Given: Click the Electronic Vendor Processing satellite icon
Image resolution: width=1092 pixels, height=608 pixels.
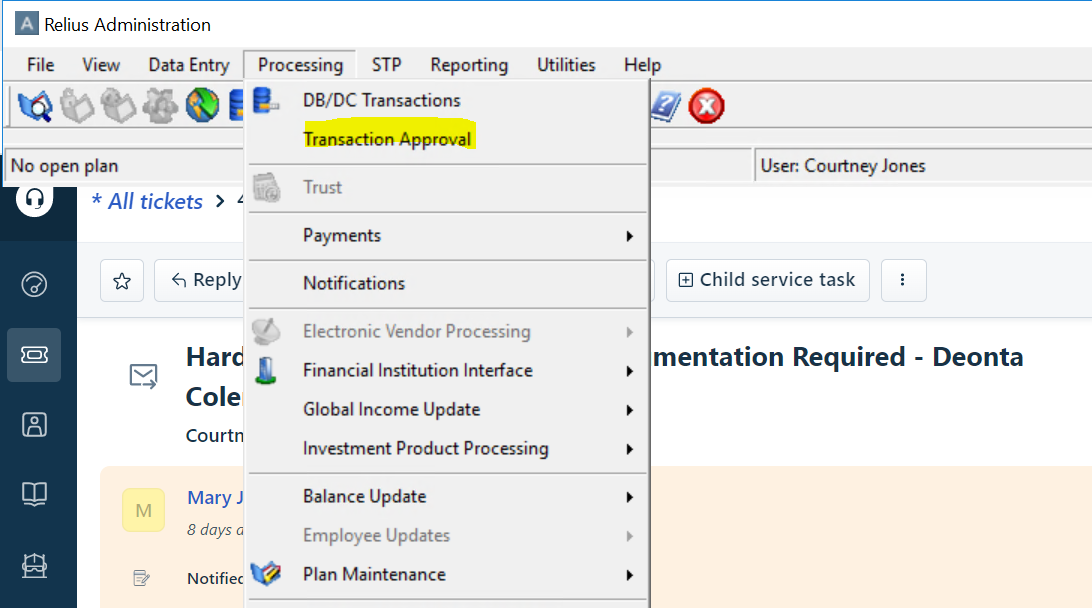Looking at the screenshot, I should (265, 332).
